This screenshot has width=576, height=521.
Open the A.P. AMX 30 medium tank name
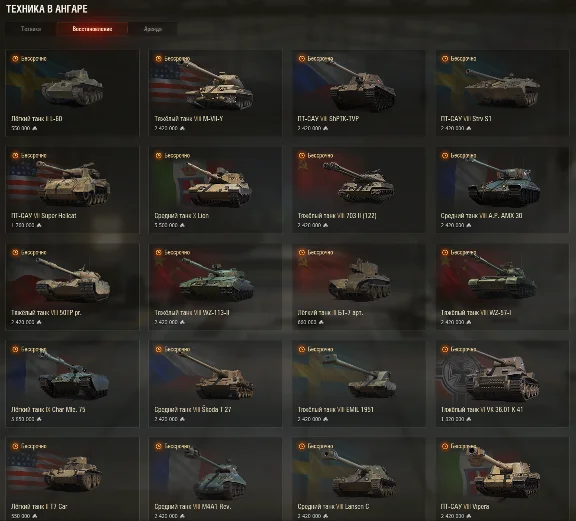[x=481, y=216]
